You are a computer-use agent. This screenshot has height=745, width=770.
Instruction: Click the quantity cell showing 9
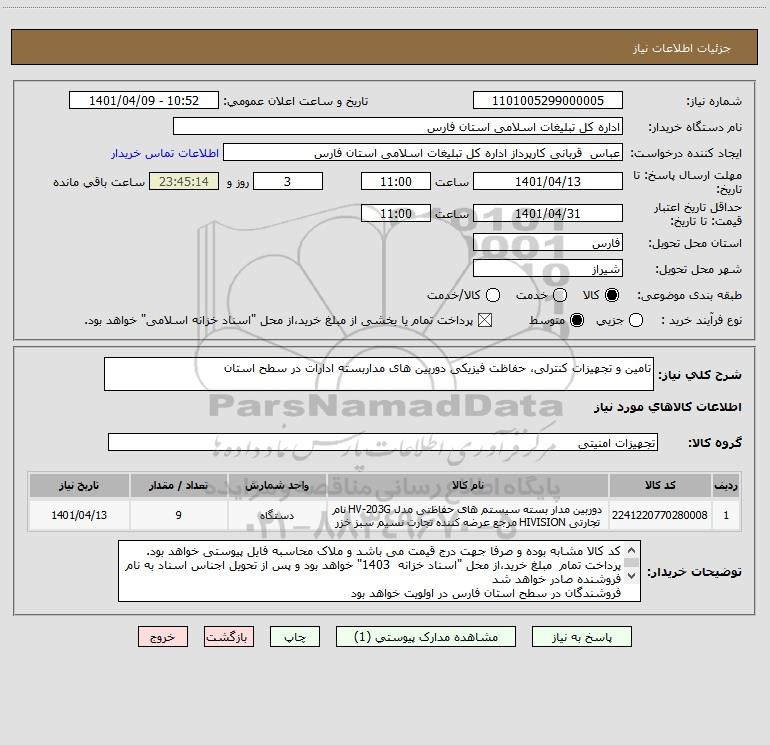[x=178, y=515]
